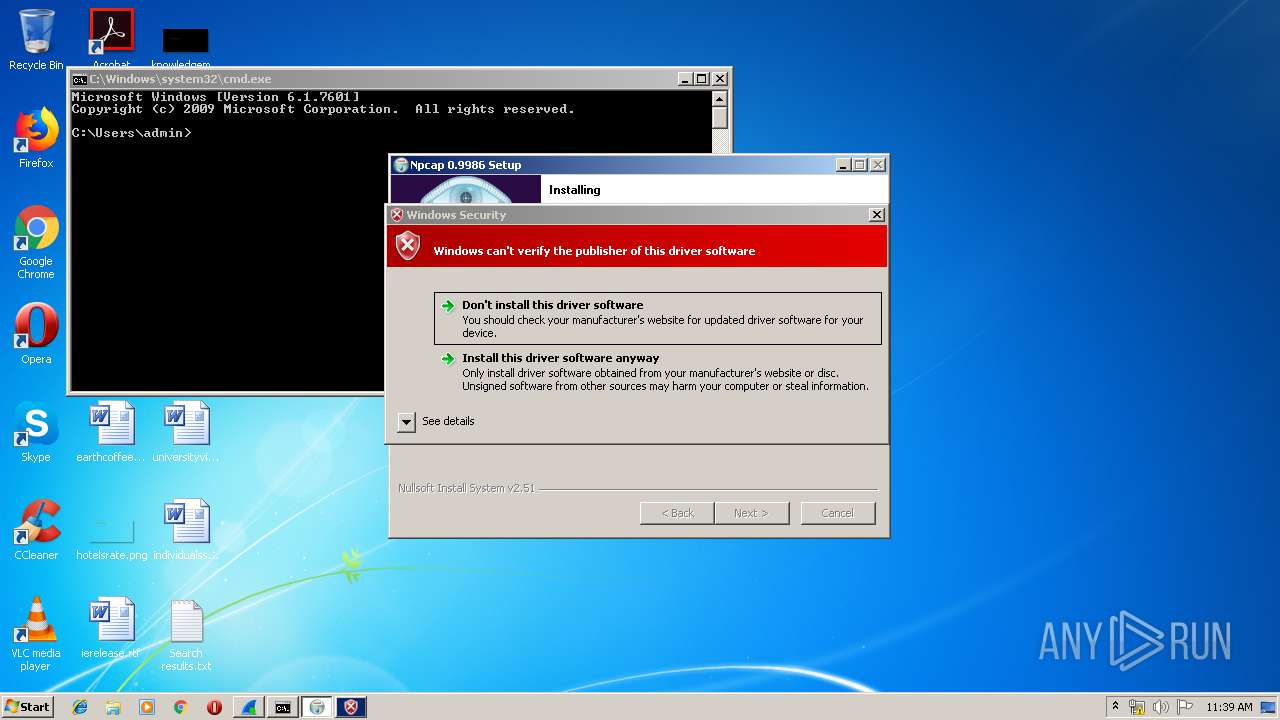Screen dimensions: 1280x720
Task: Open Action Center flag icon
Action: 1185,707
